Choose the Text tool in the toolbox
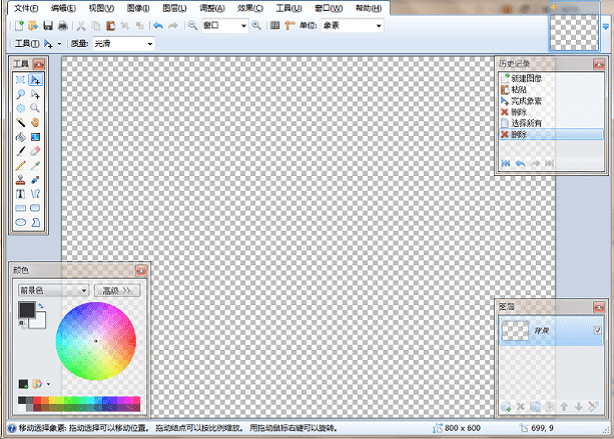614x439 pixels. (20, 194)
